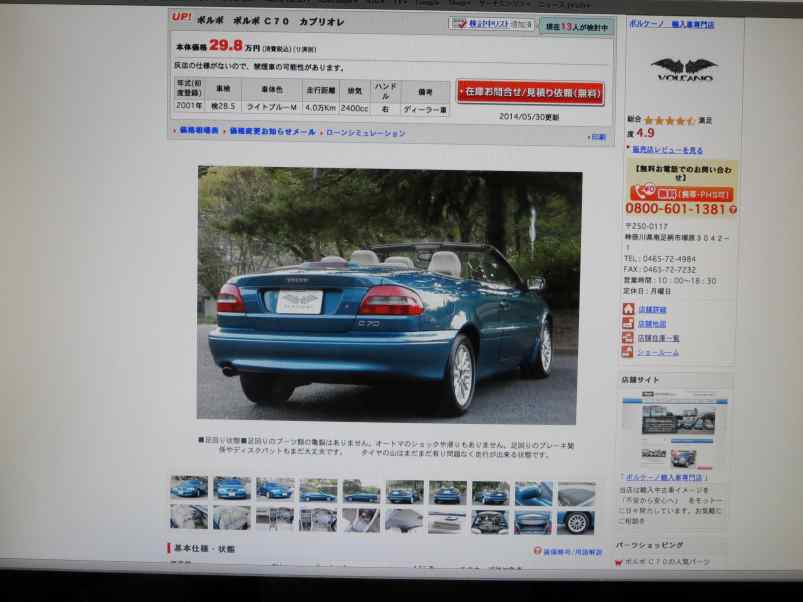This screenshot has width=803, height=602.
Task: Select tenth top-row soft-top cover thumbnail
Action: click(x=576, y=493)
